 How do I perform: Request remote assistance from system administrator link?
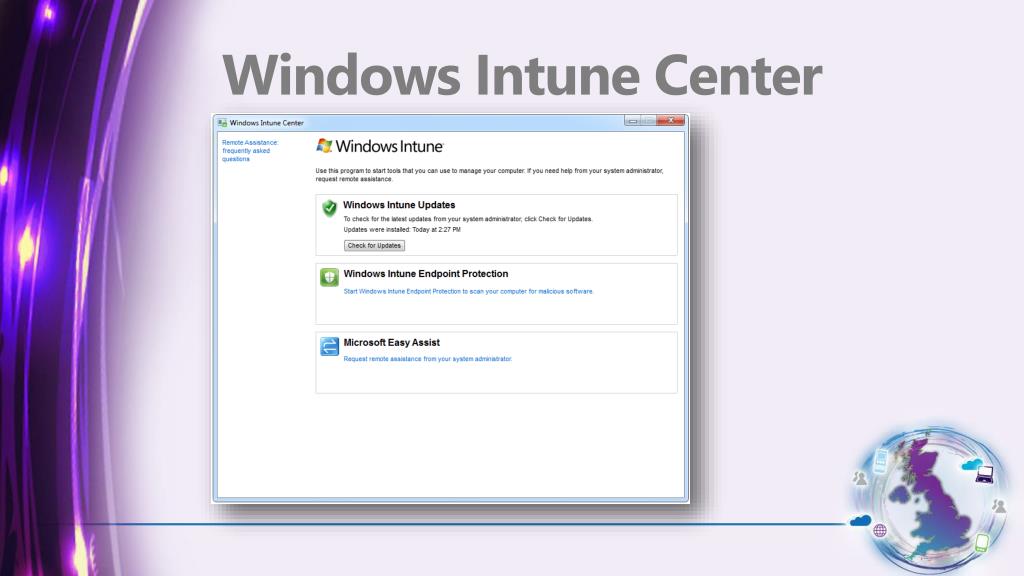(427, 359)
